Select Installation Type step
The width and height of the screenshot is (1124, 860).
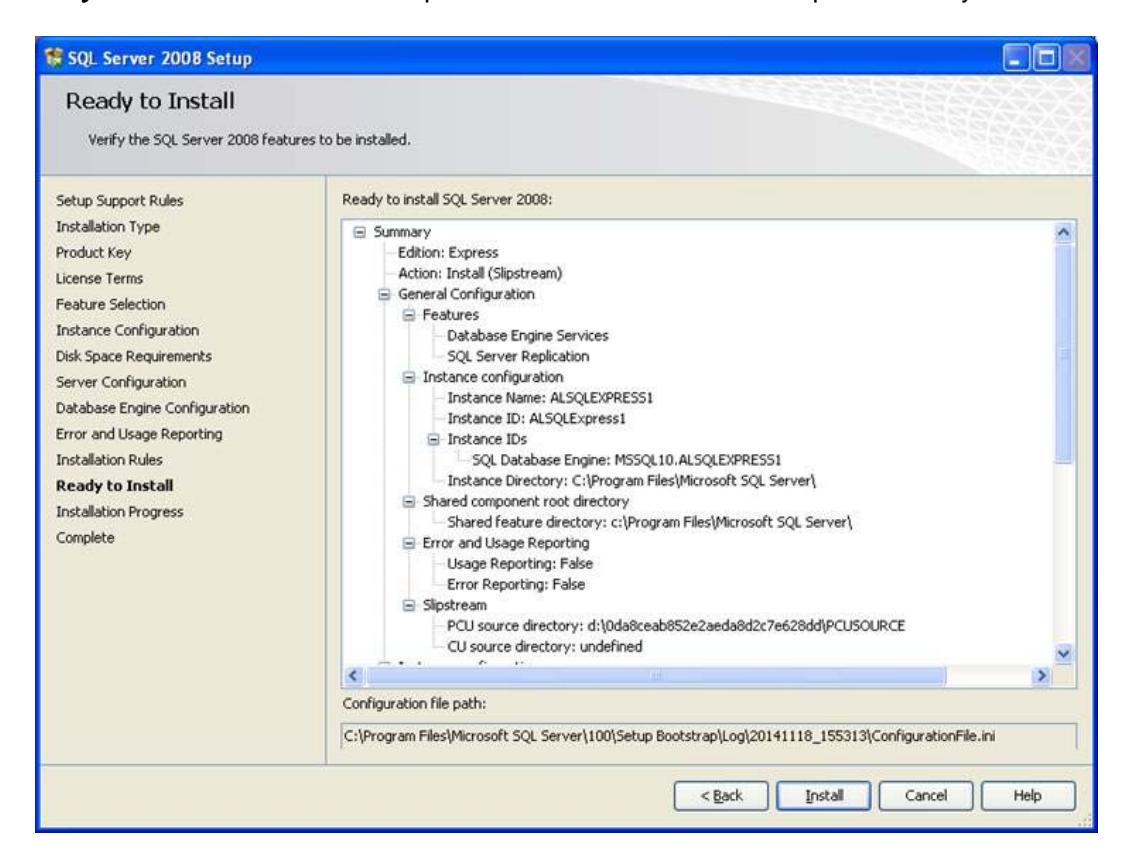tap(108, 226)
